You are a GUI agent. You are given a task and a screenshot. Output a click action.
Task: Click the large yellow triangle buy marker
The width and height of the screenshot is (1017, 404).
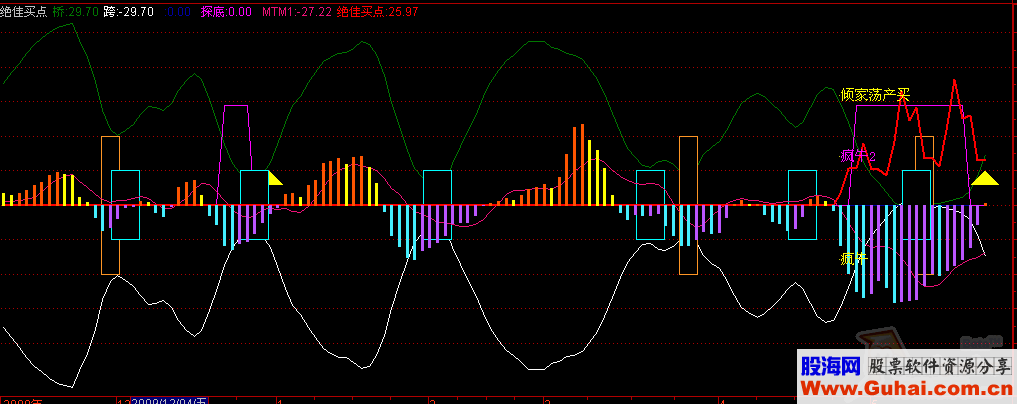tap(985, 178)
